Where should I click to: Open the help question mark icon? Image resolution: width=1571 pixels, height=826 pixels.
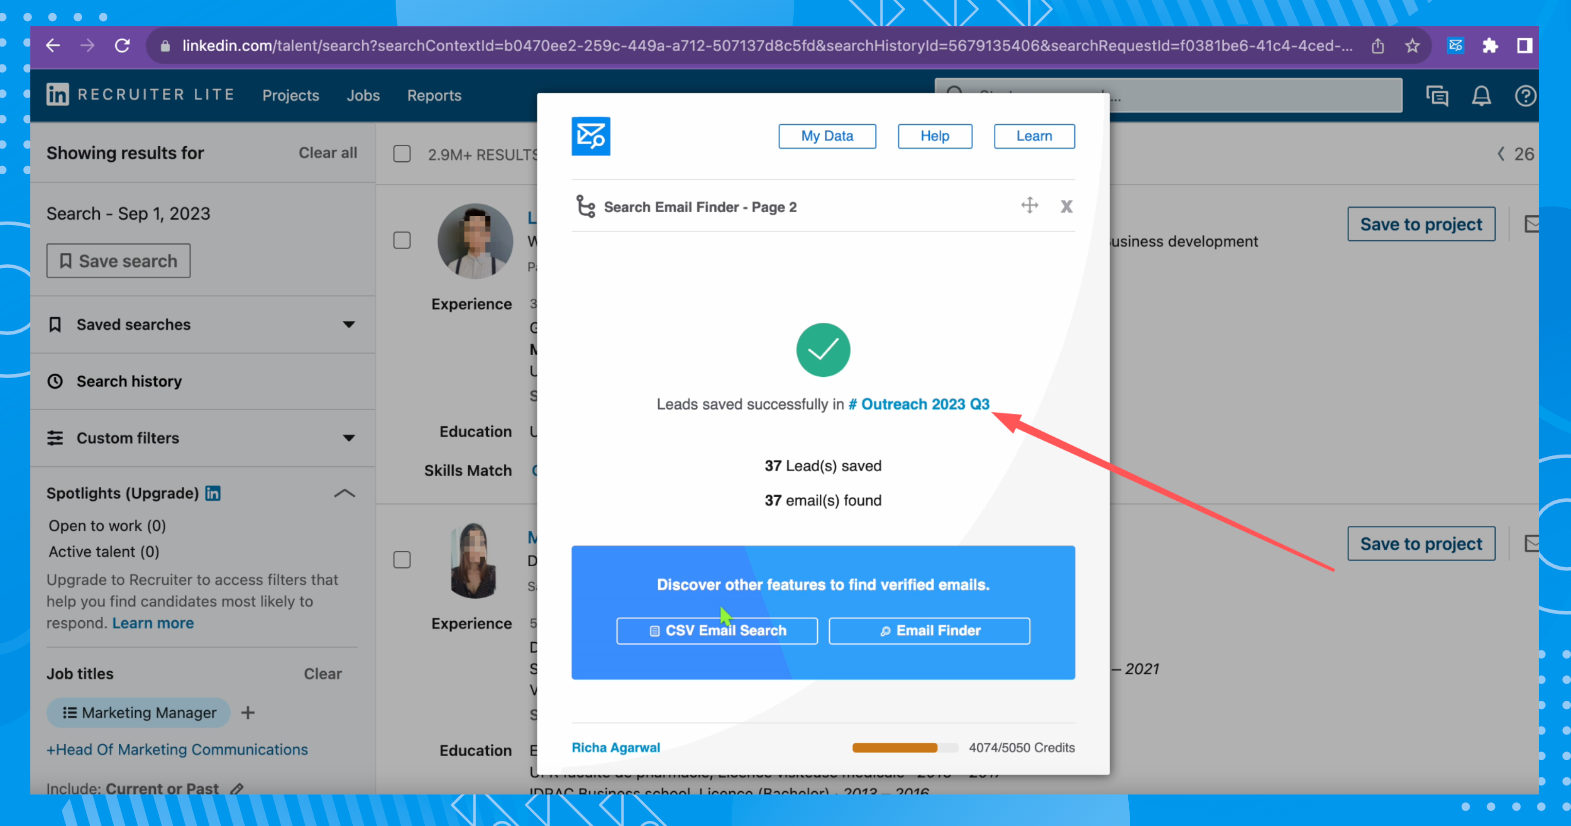(1525, 96)
